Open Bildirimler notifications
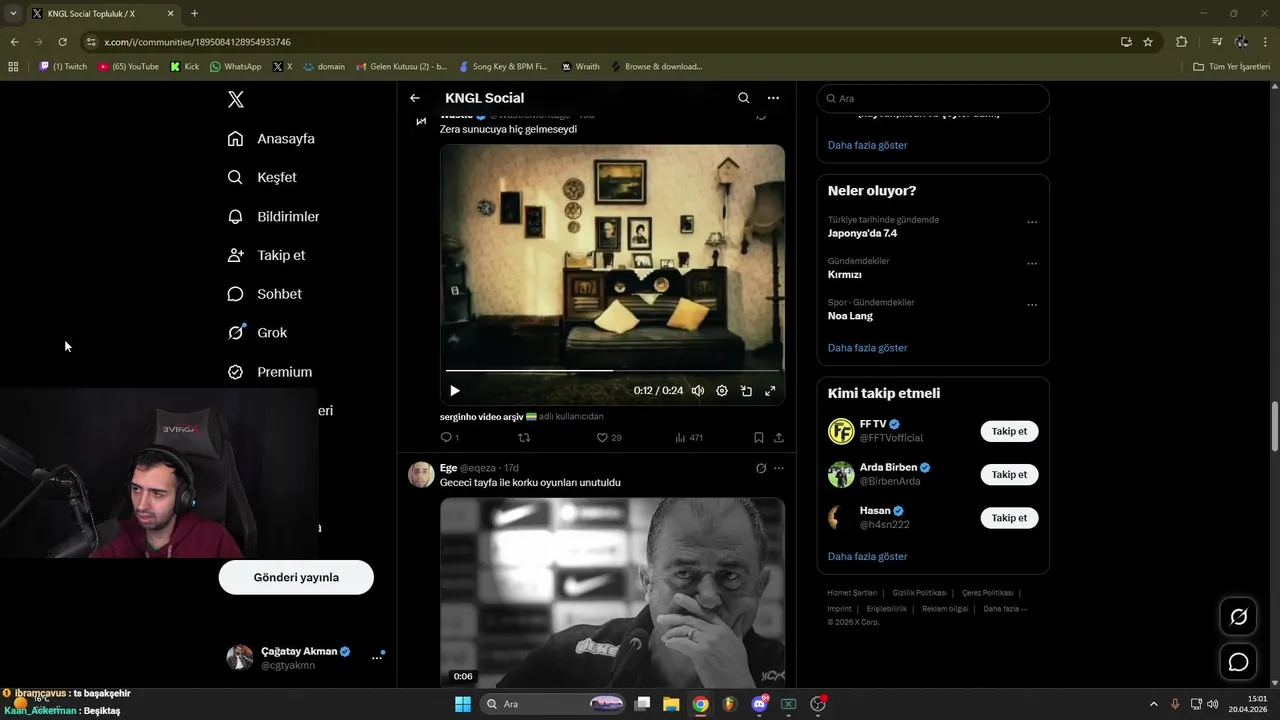The image size is (1280, 720). pyautogui.click(x=273, y=216)
